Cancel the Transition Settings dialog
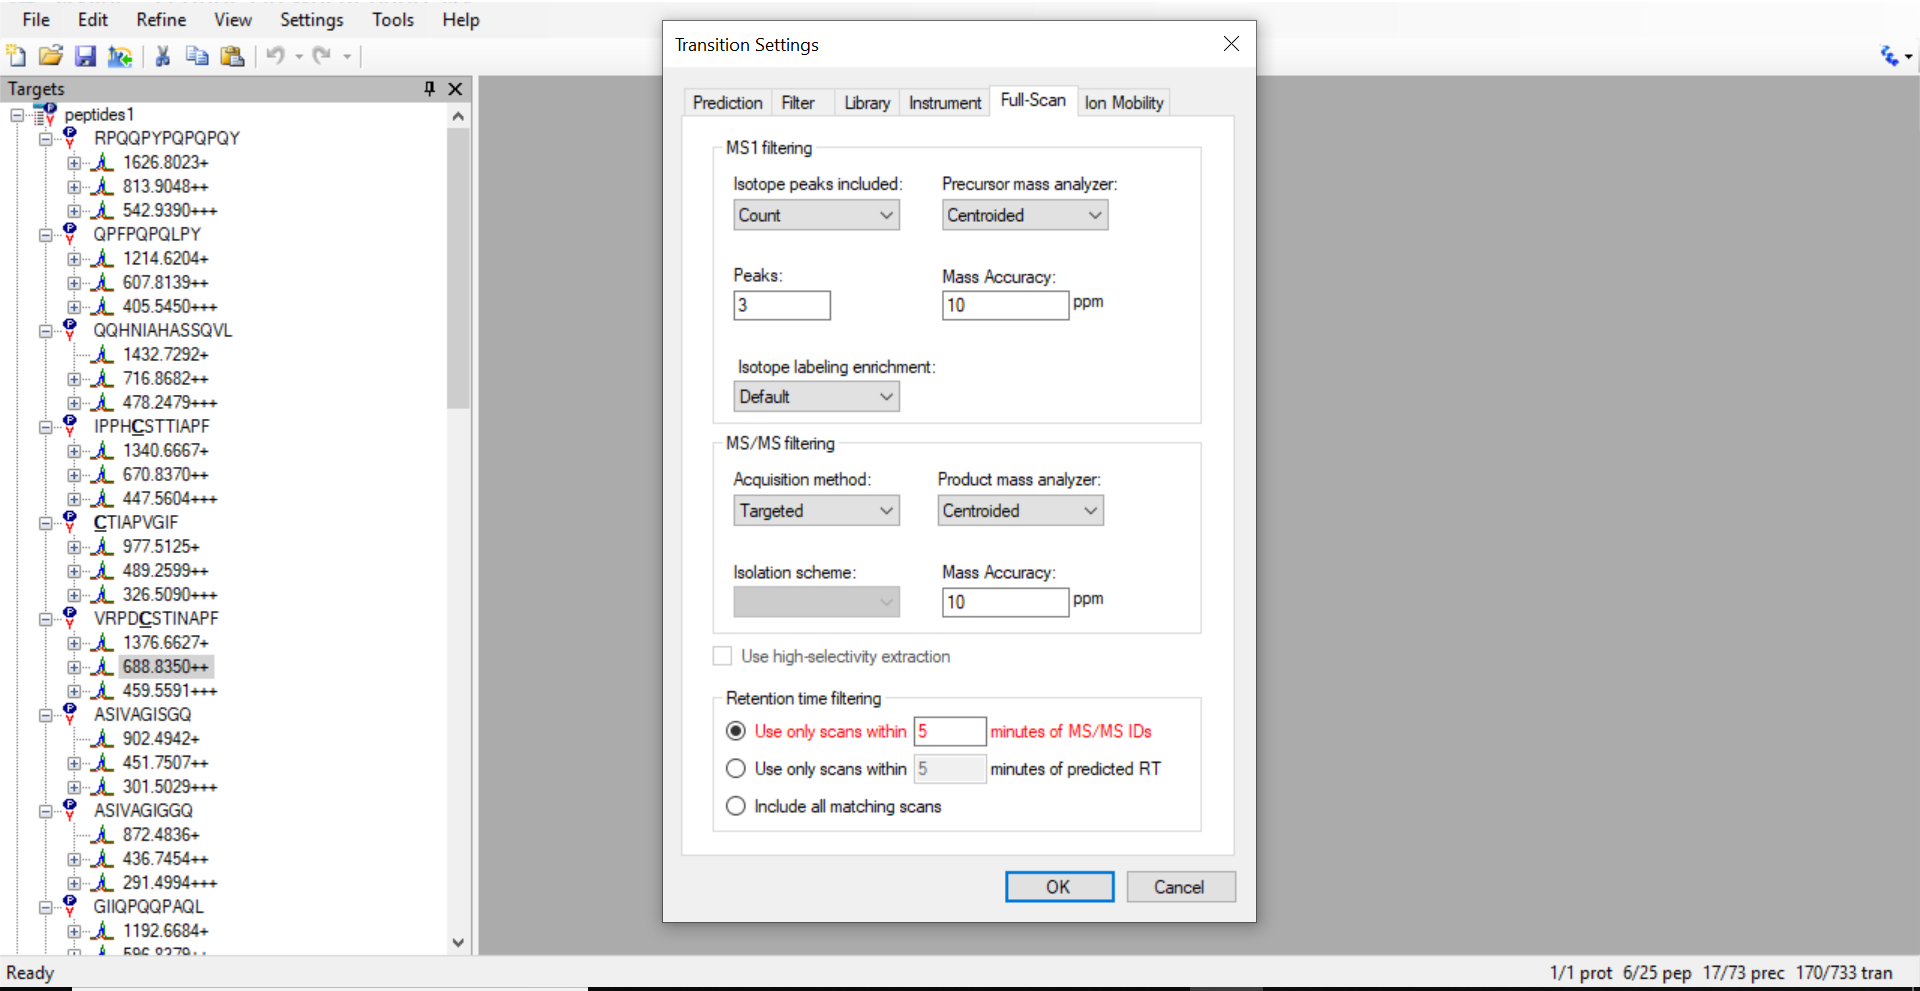The width and height of the screenshot is (1920, 991). (1180, 887)
